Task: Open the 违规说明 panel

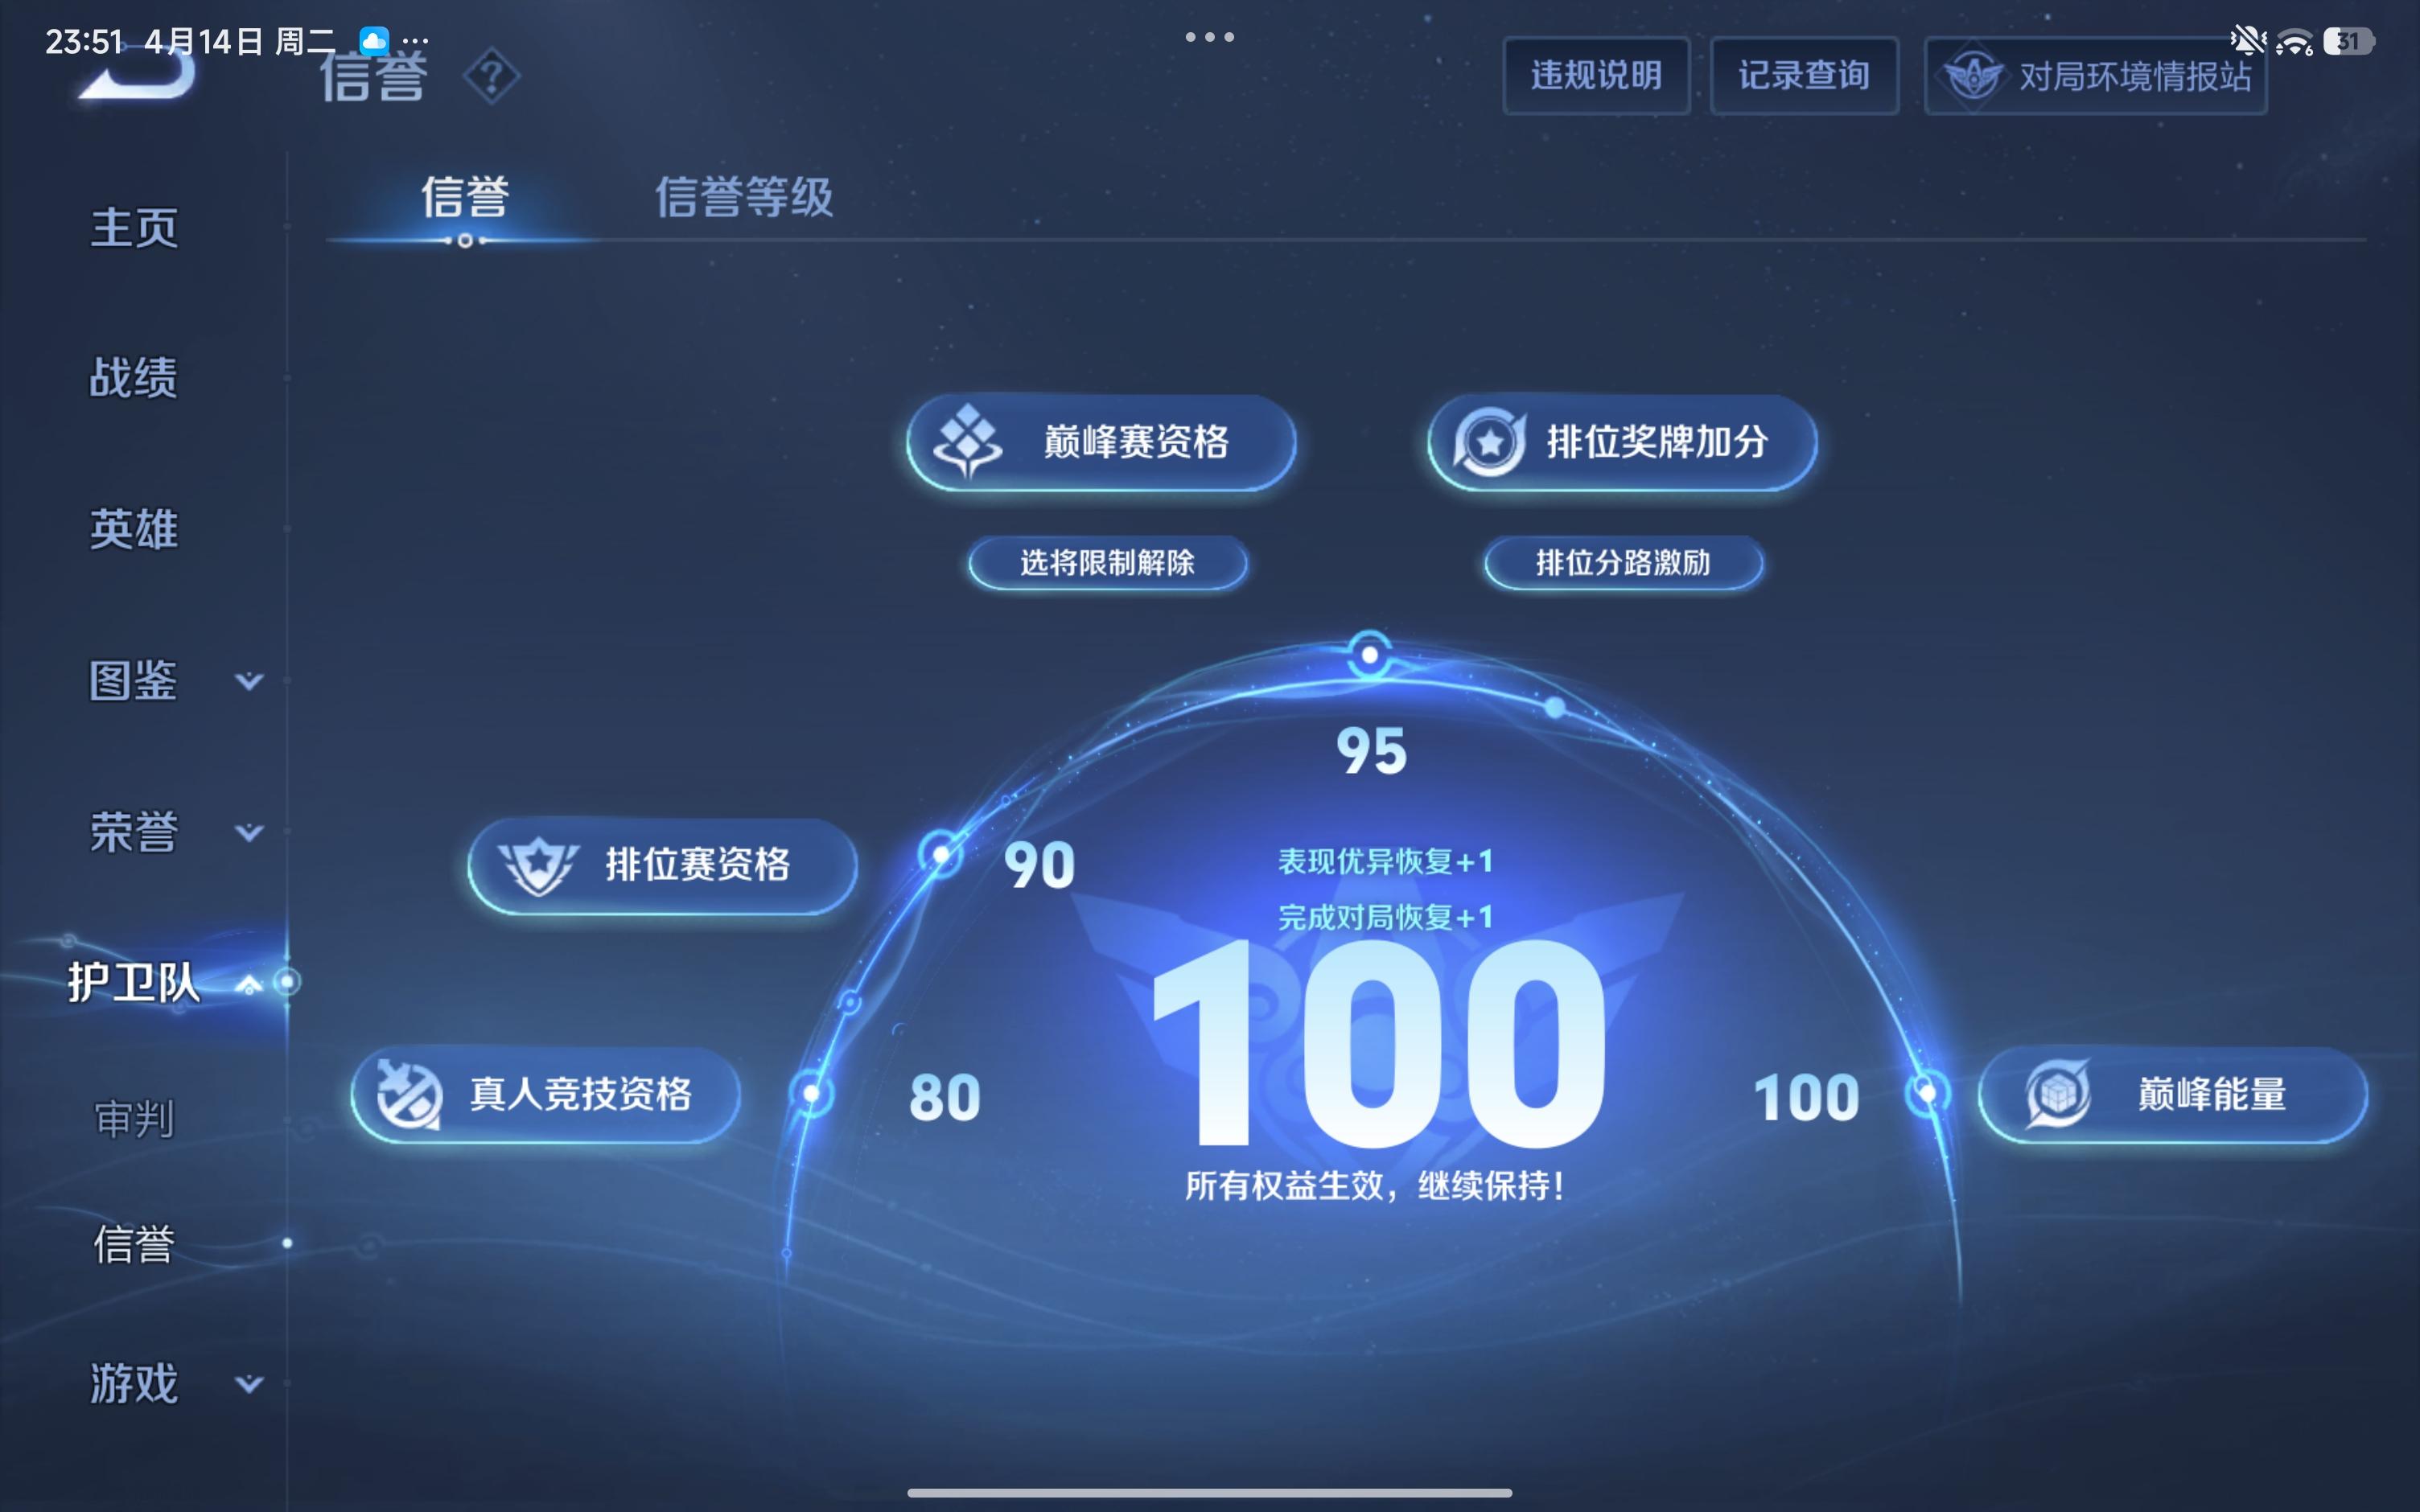Action: click(1597, 74)
